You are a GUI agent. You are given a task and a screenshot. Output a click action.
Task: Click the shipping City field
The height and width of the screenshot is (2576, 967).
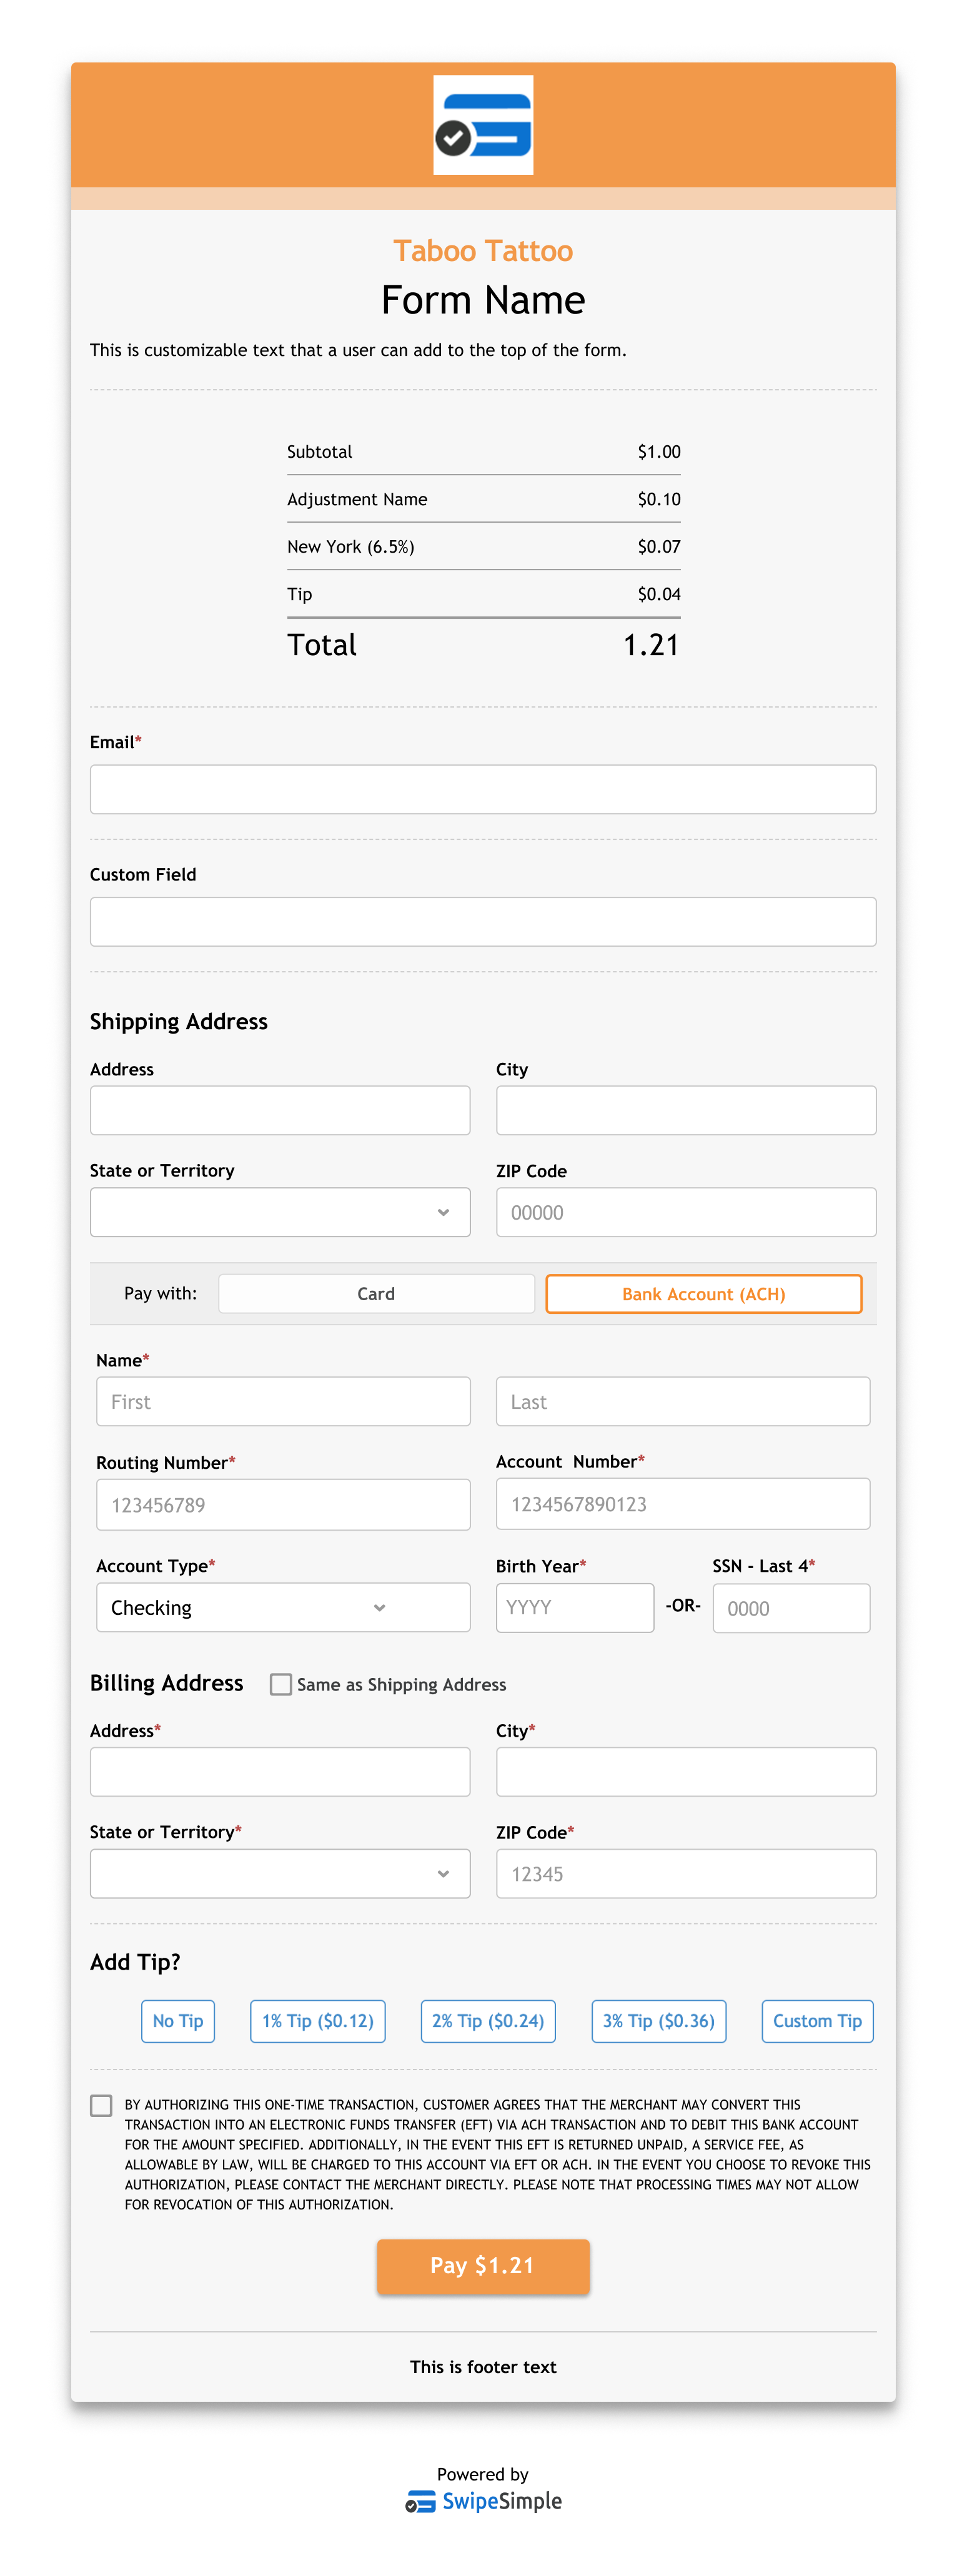[686, 1111]
